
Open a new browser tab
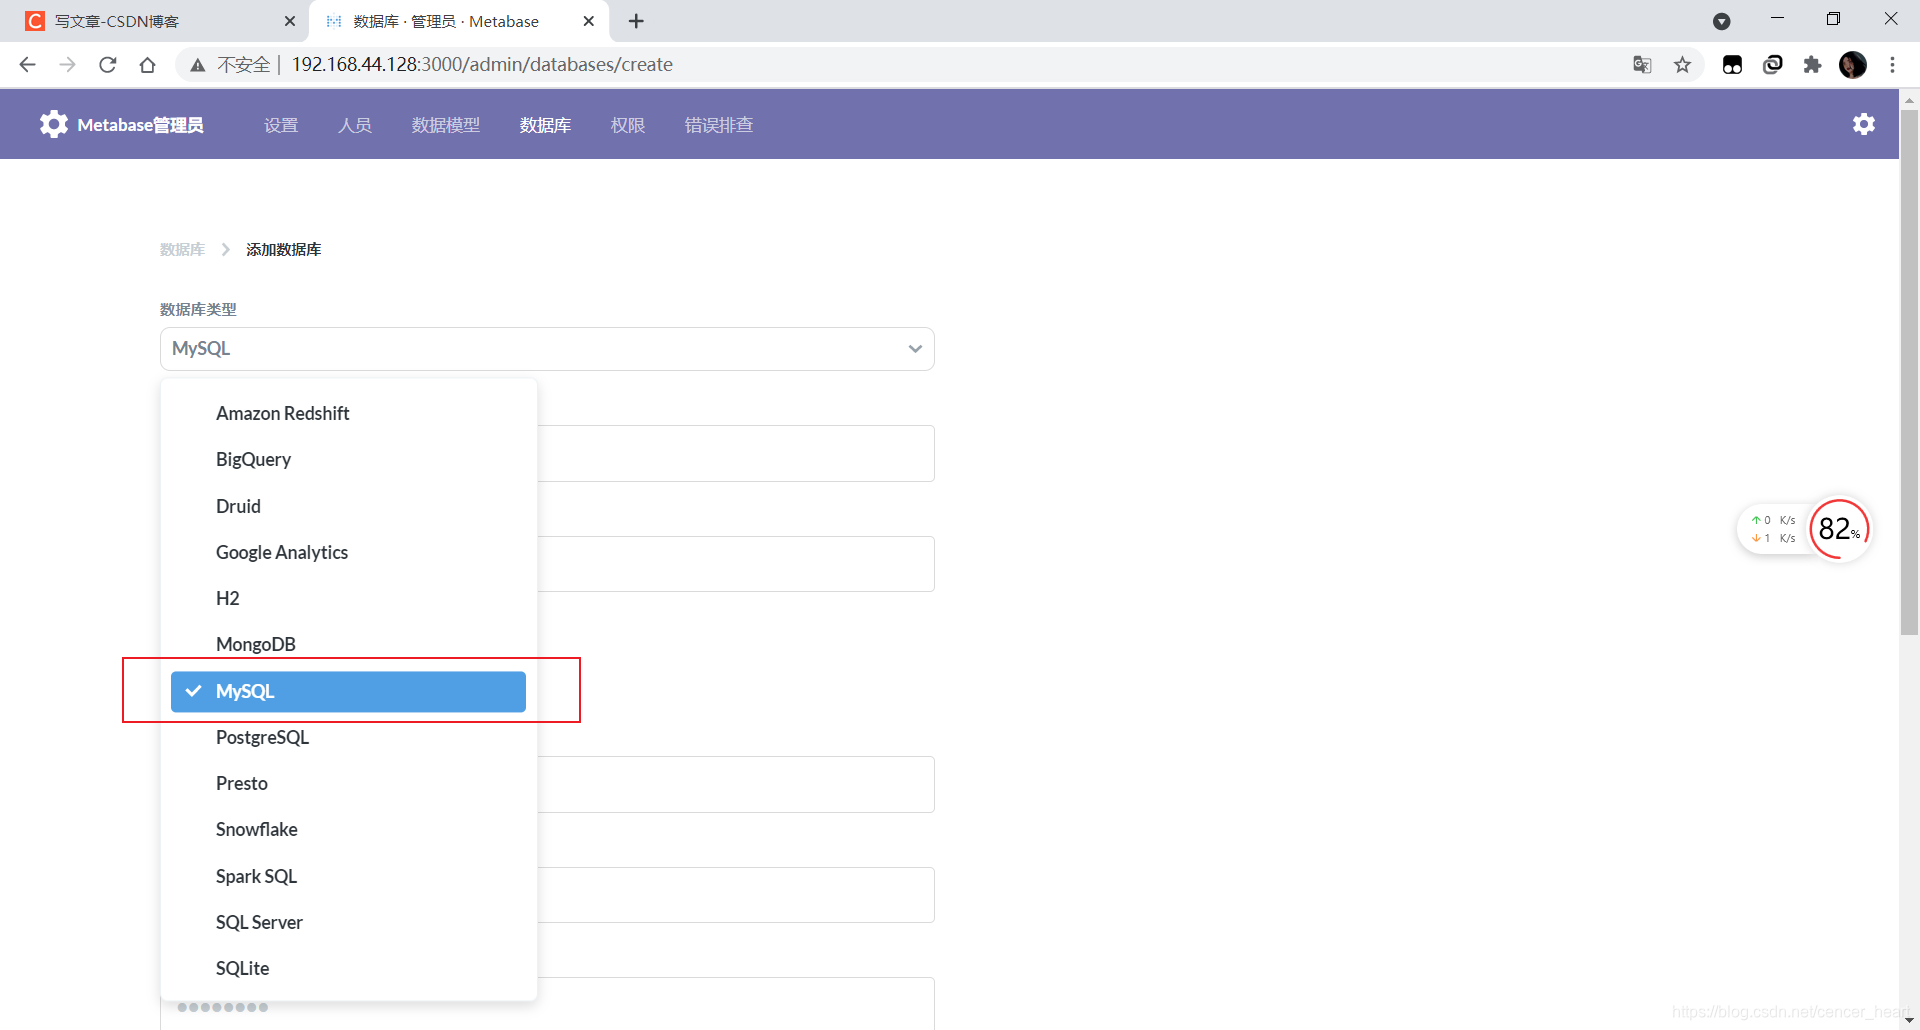tap(636, 21)
